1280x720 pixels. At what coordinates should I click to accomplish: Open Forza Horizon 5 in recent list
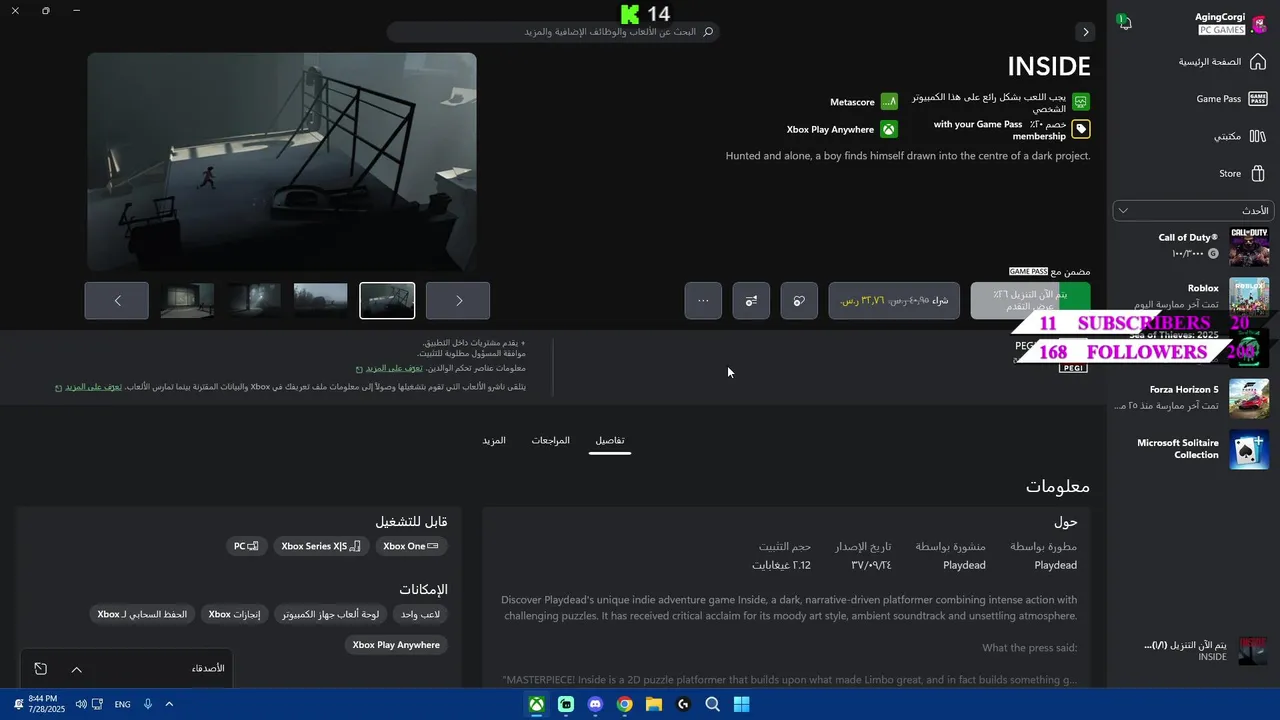pyautogui.click(x=1193, y=398)
